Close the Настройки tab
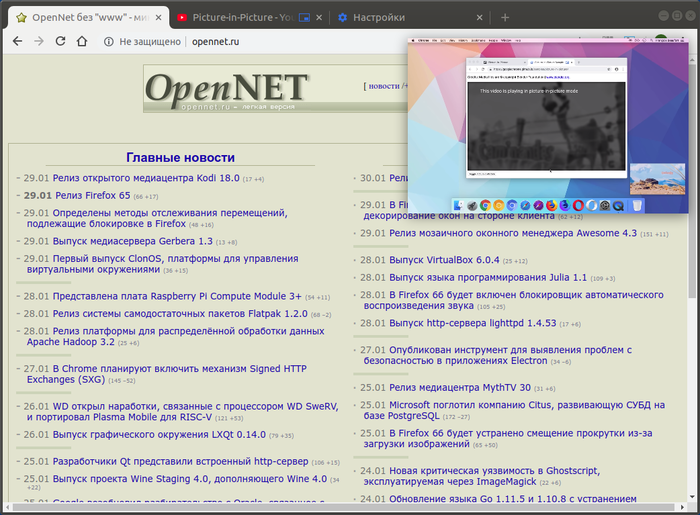This screenshot has height=515, width=700. (x=481, y=17)
